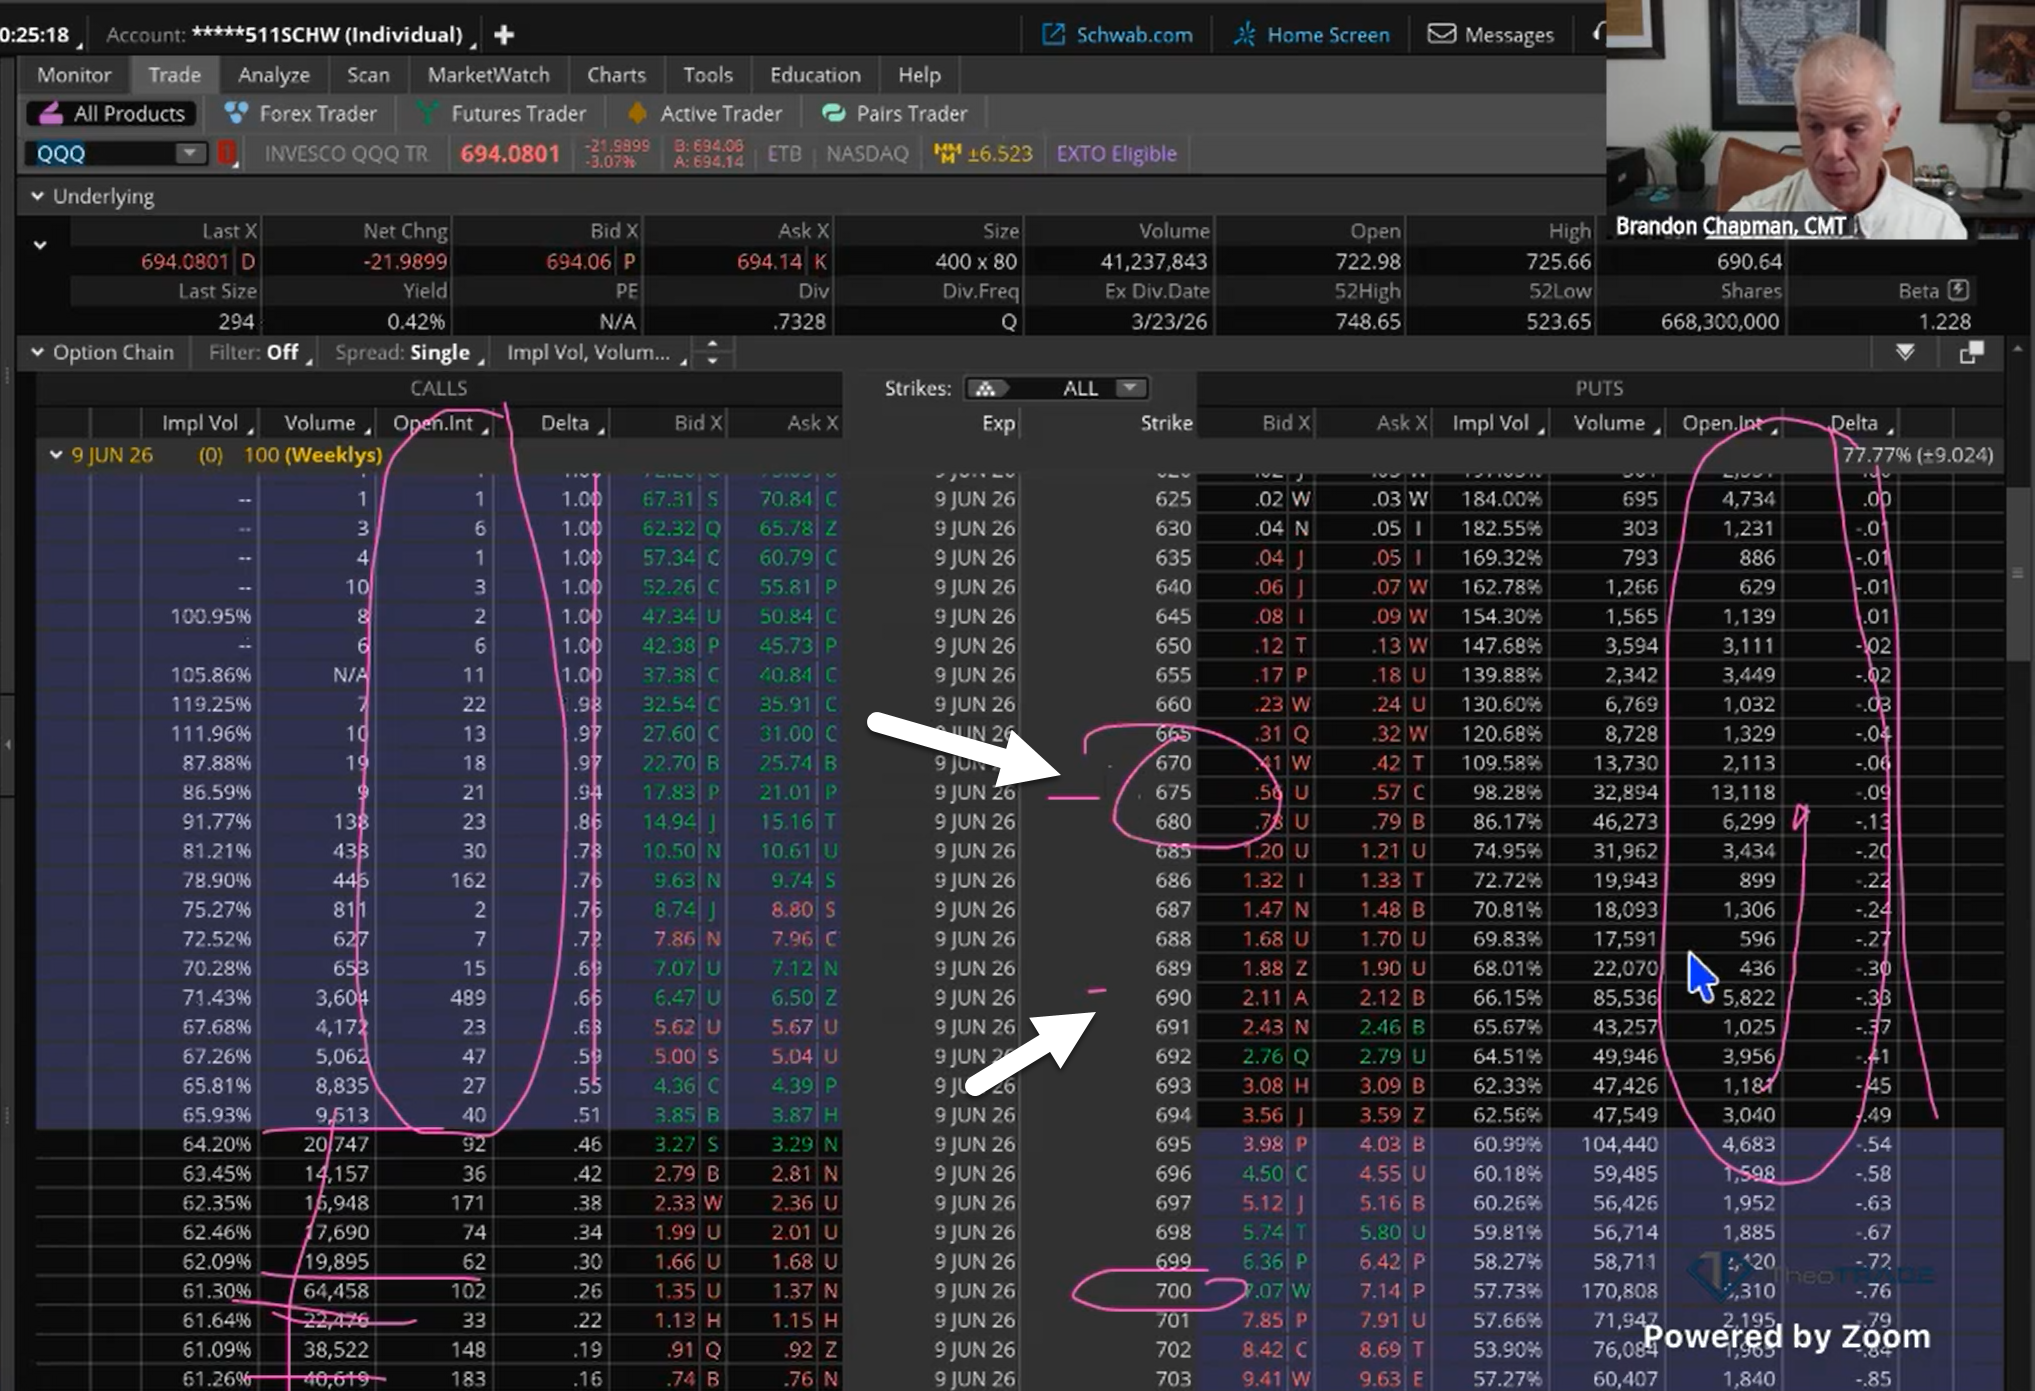2035x1391 pixels.
Task: Click the layout up/down stepper arrows
Action: [712, 352]
